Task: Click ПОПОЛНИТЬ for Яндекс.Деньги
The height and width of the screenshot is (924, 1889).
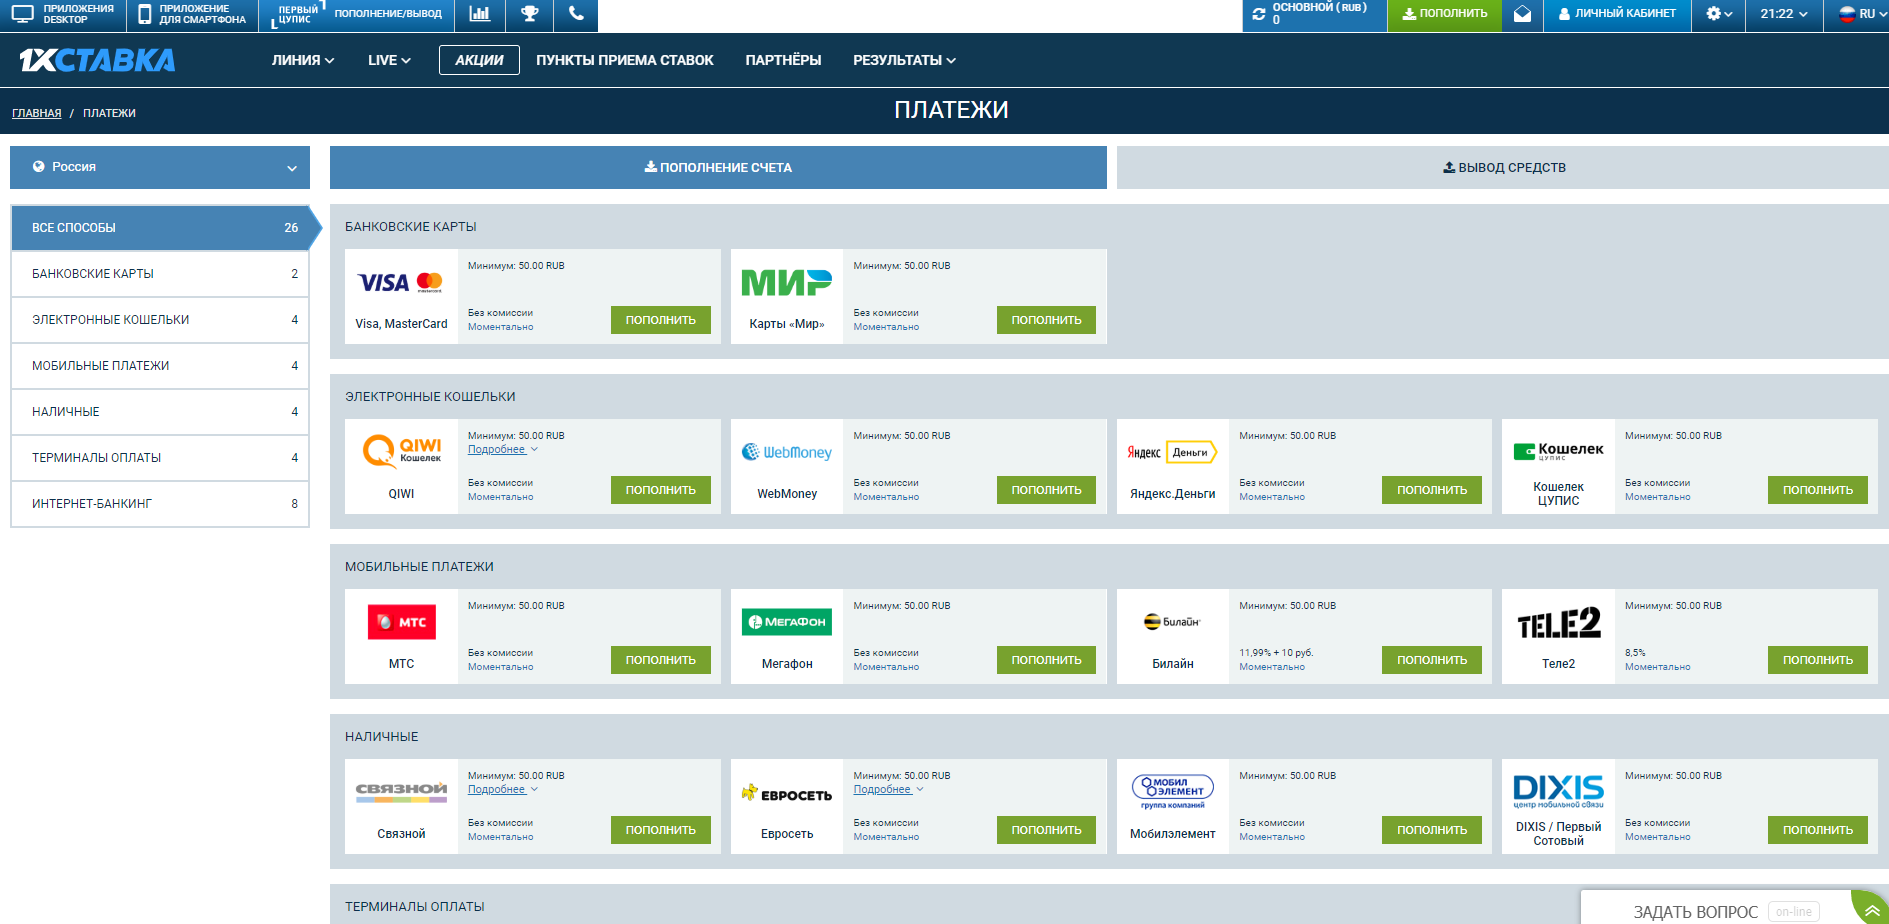Action: pos(1432,490)
